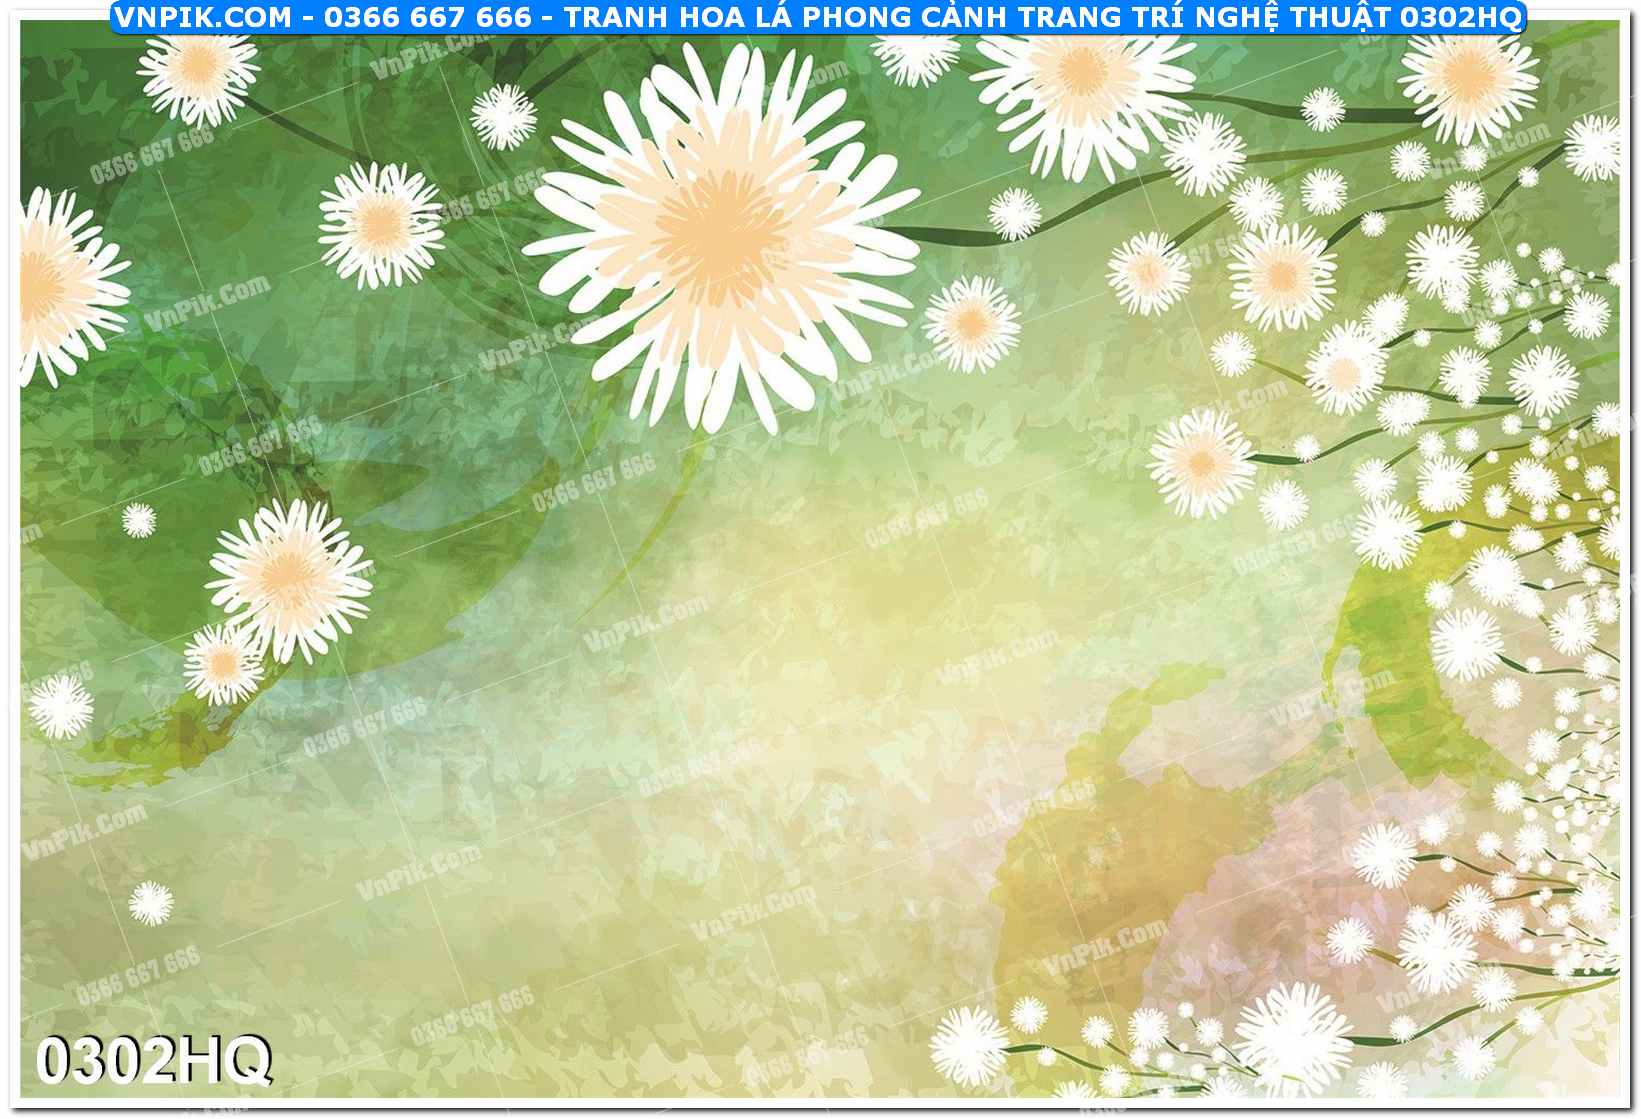Click the phone number 0366 667 666 in the banner
Viewport: 1641px width, 1119px height.
pyautogui.click(x=427, y=17)
